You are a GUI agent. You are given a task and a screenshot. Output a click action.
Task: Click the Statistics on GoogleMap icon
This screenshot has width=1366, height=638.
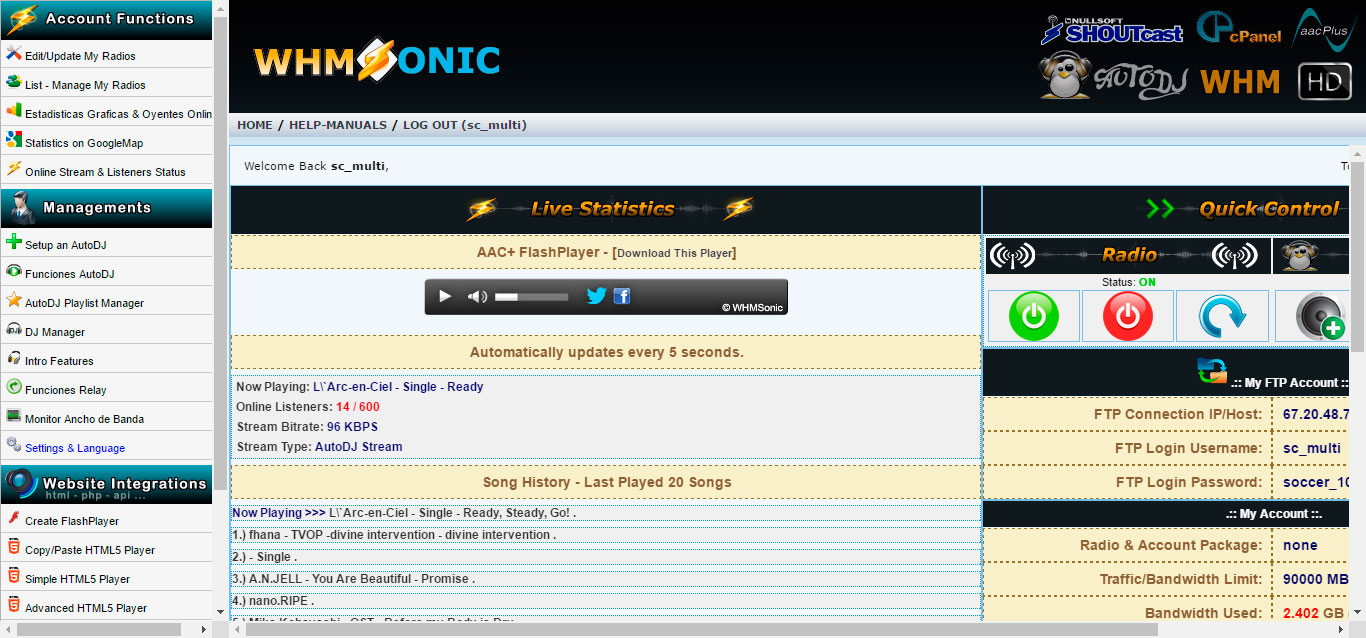coord(14,141)
